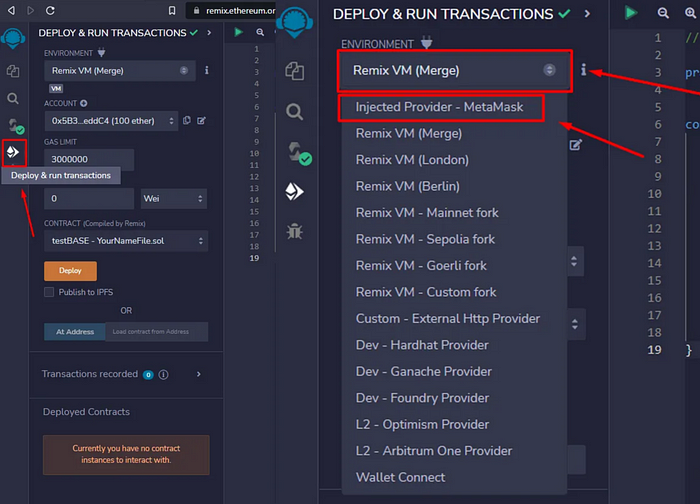Click the plug icon next to ENVIRONMENT in left panel
The width and height of the screenshot is (700, 504).
point(101,53)
